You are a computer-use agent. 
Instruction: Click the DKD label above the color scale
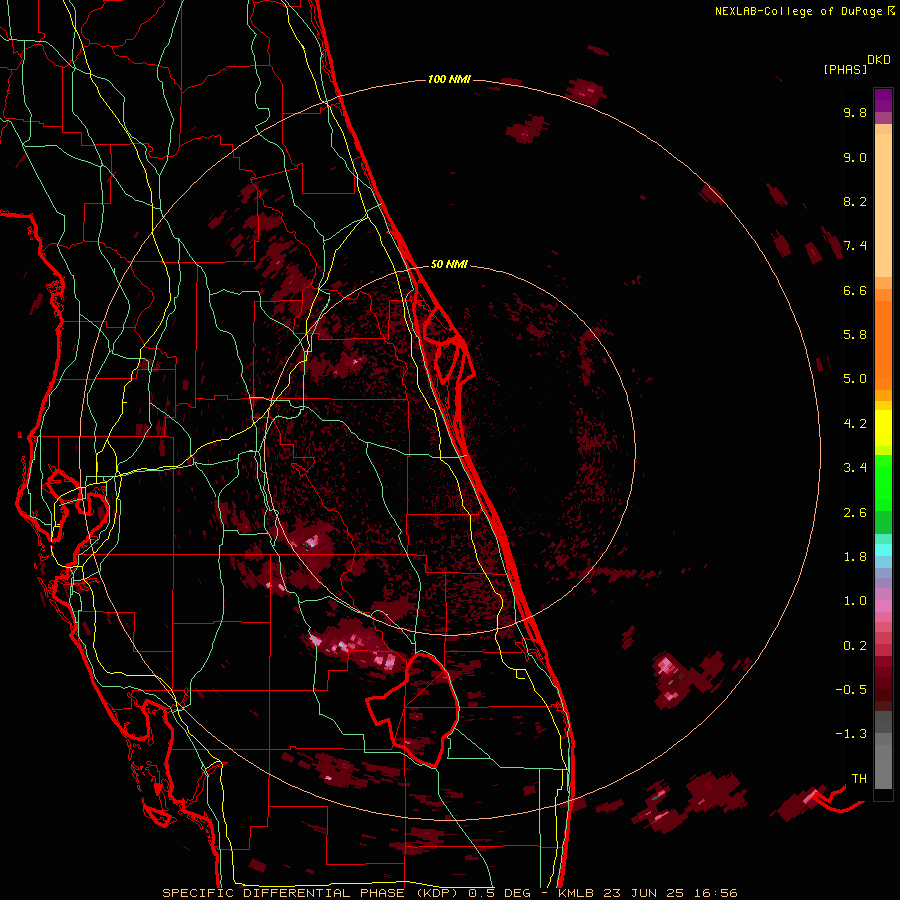(878, 60)
